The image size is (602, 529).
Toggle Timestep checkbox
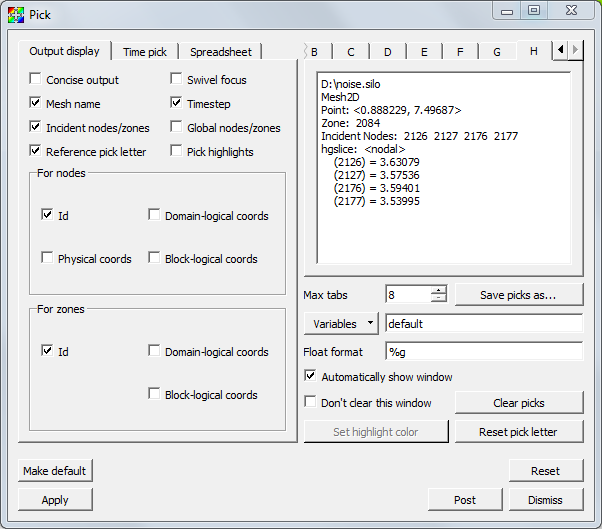click(x=176, y=102)
